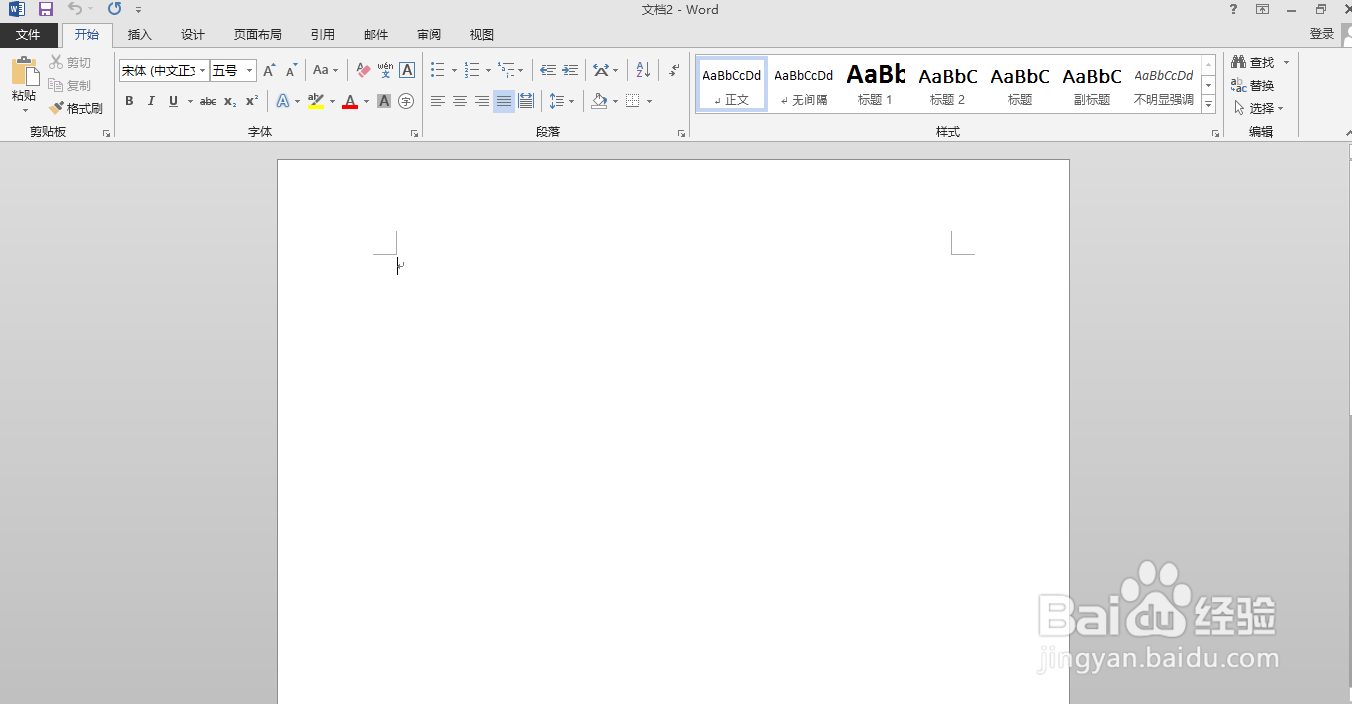Image resolution: width=1352 pixels, height=704 pixels.
Task: Toggle Italic formatting
Action: 151,101
